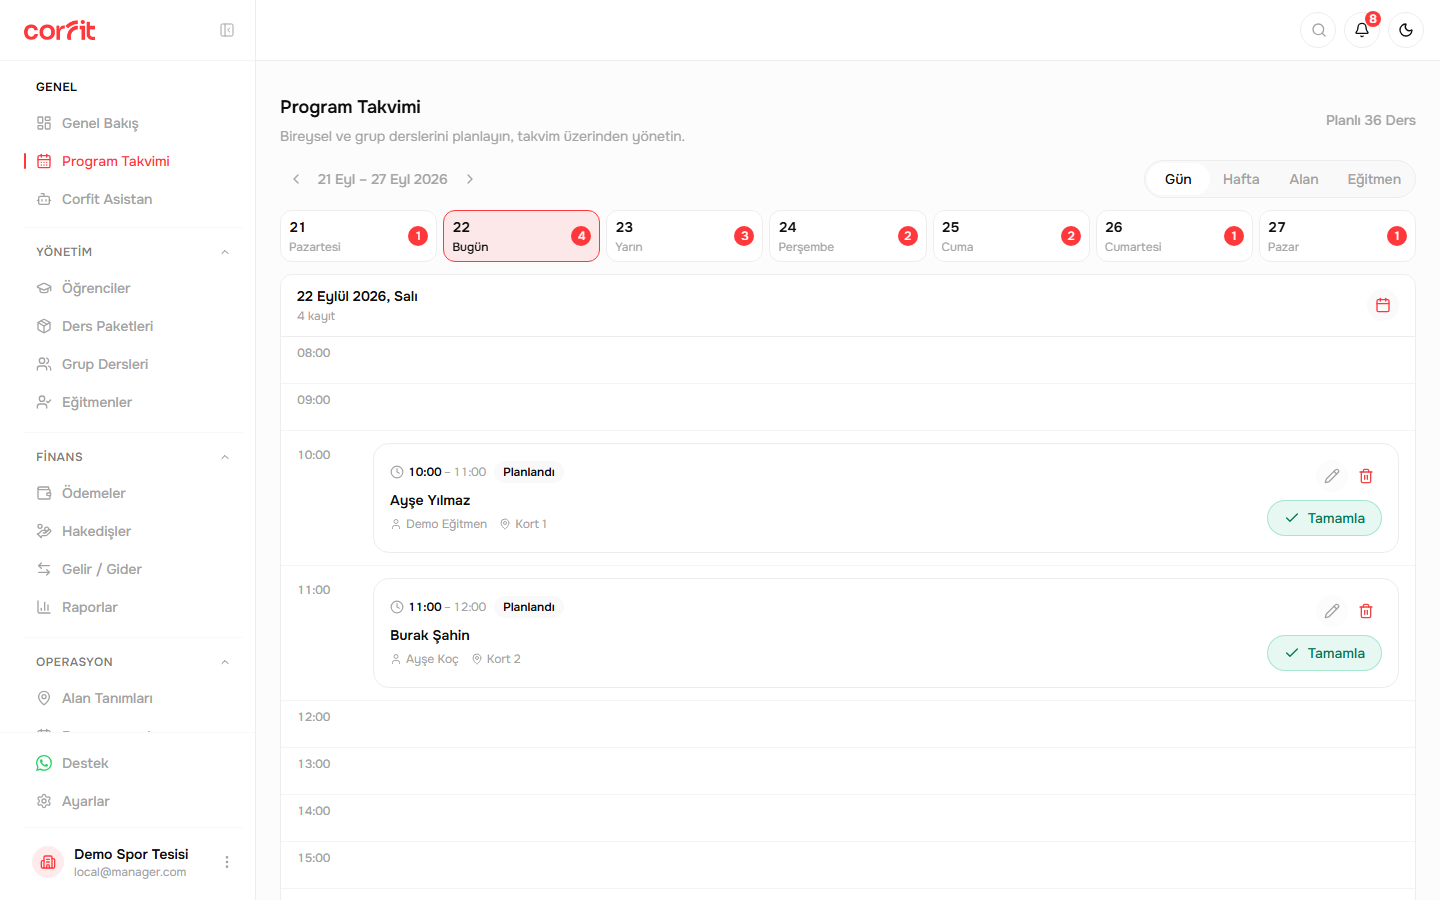Go to previous week arrow
1440x900 pixels.
pyautogui.click(x=296, y=179)
